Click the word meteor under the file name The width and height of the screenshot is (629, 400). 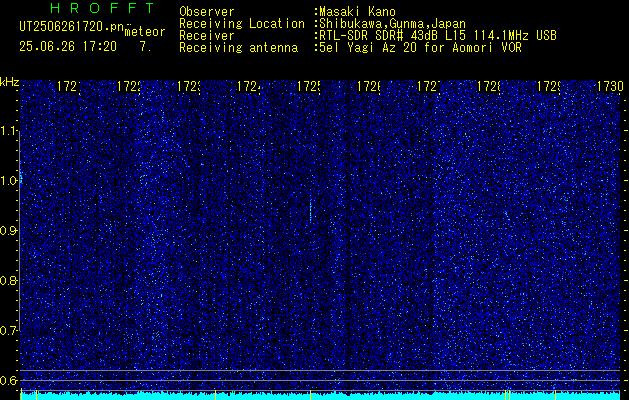click(145, 32)
